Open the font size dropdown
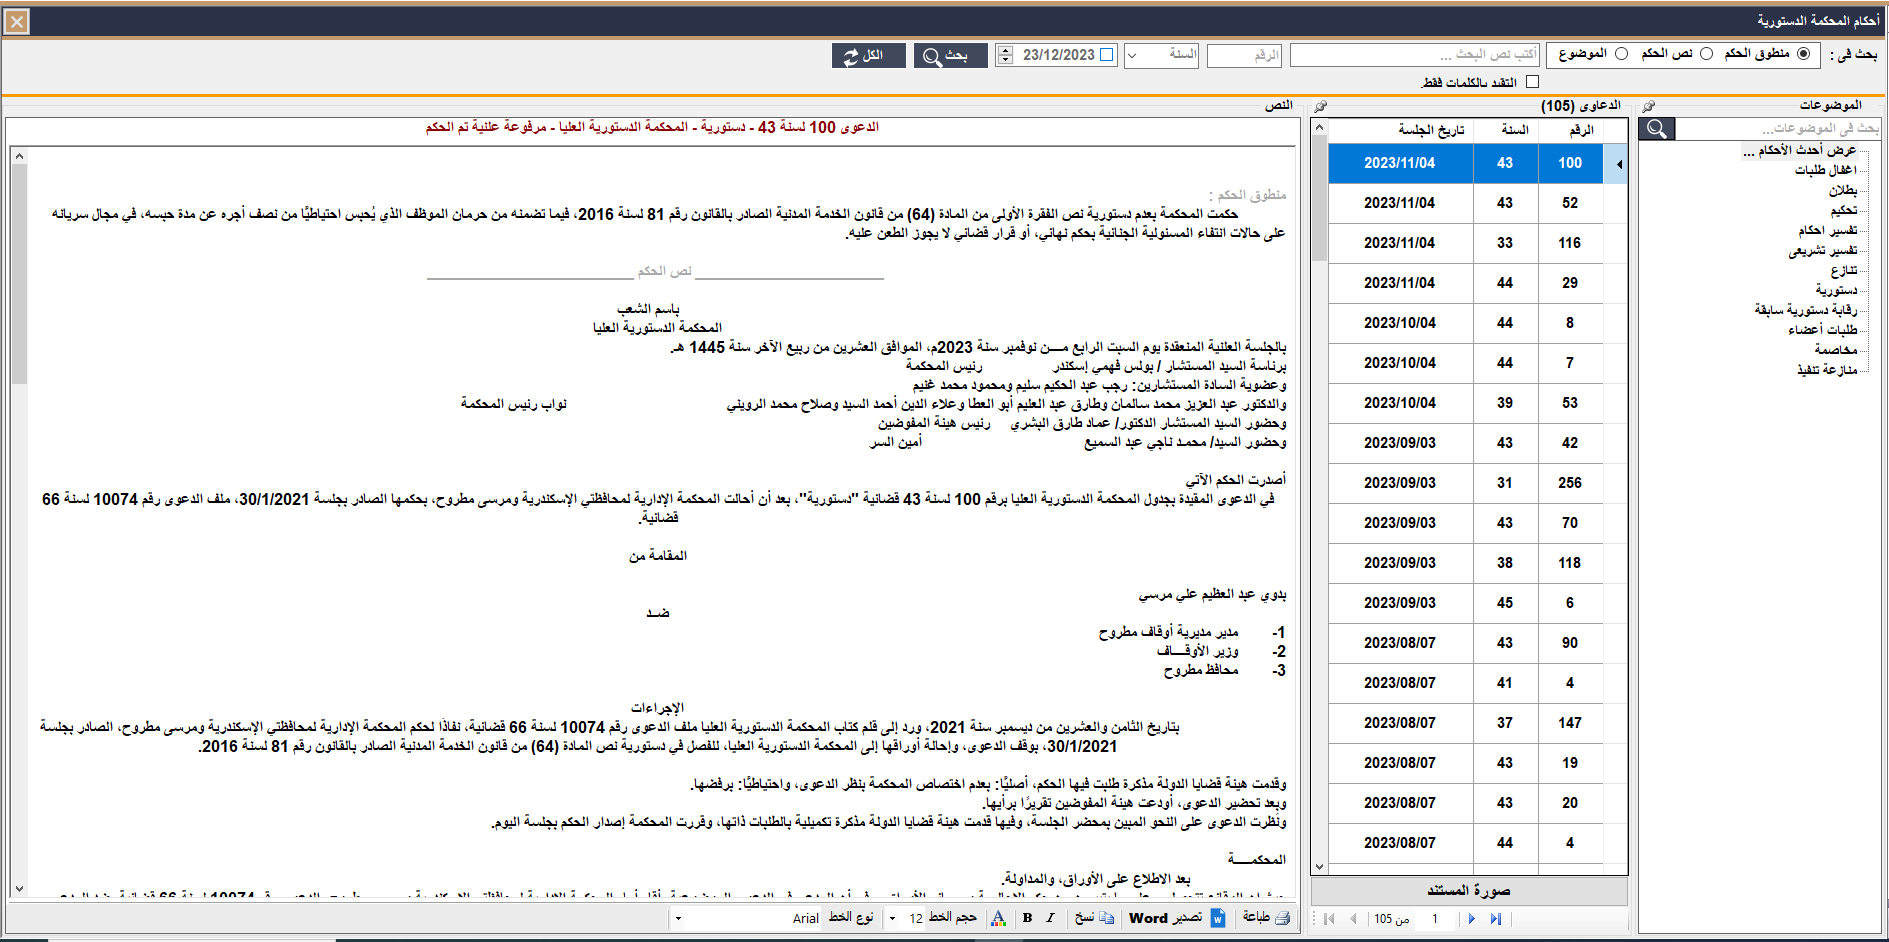Screen dimensions: 1889x942 point(893,918)
